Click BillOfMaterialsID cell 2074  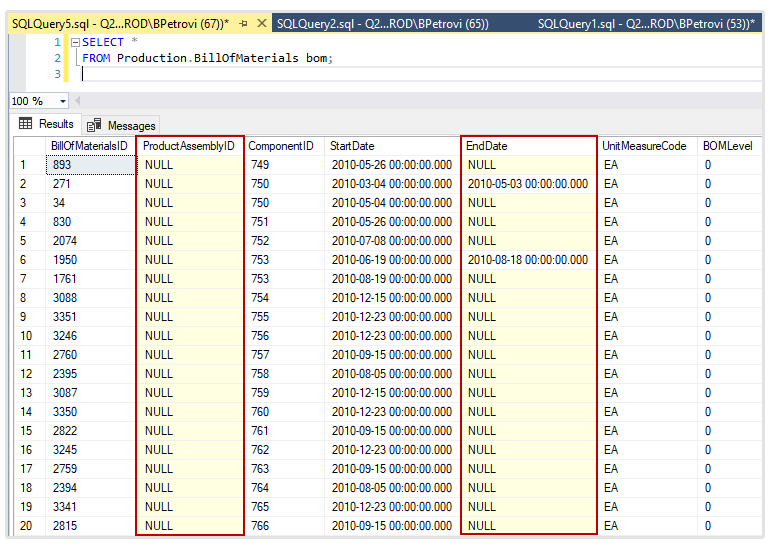click(x=91, y=241)
